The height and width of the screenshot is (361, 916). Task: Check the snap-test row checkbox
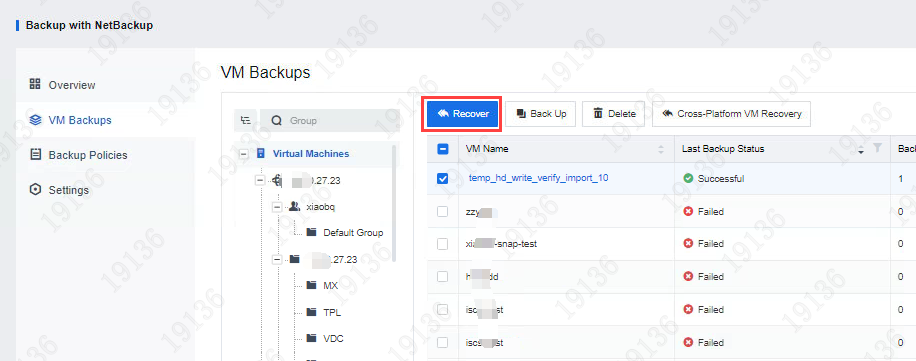(443, 244)
